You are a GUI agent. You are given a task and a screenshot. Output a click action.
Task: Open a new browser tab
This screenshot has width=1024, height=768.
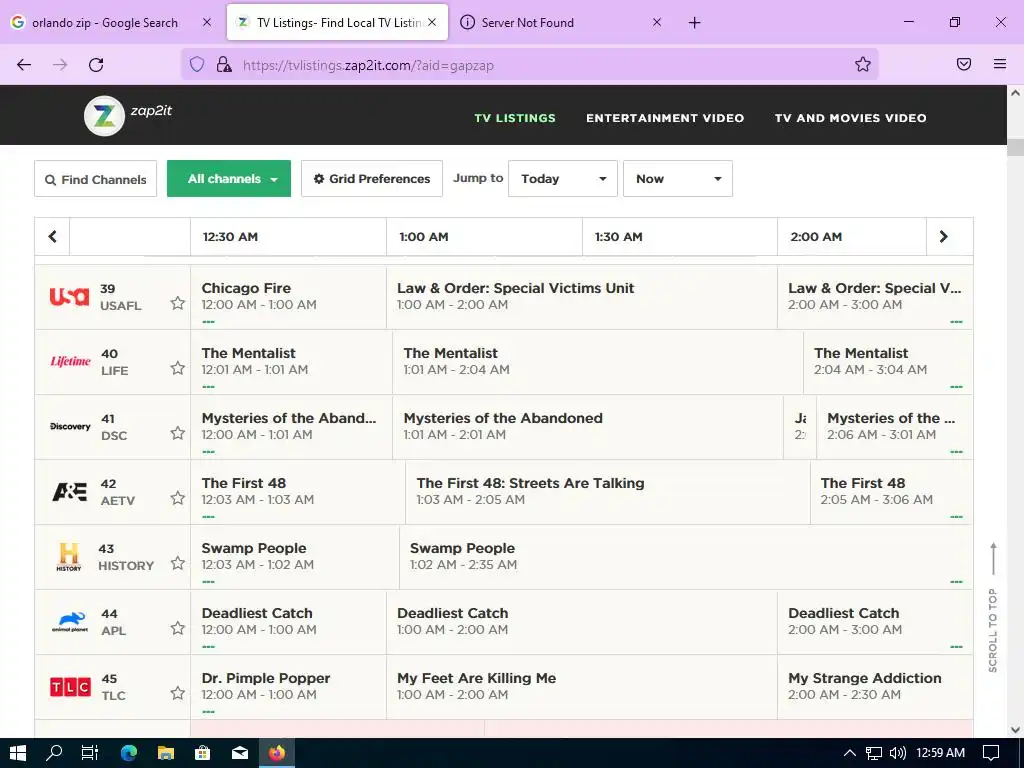[694, 23]
